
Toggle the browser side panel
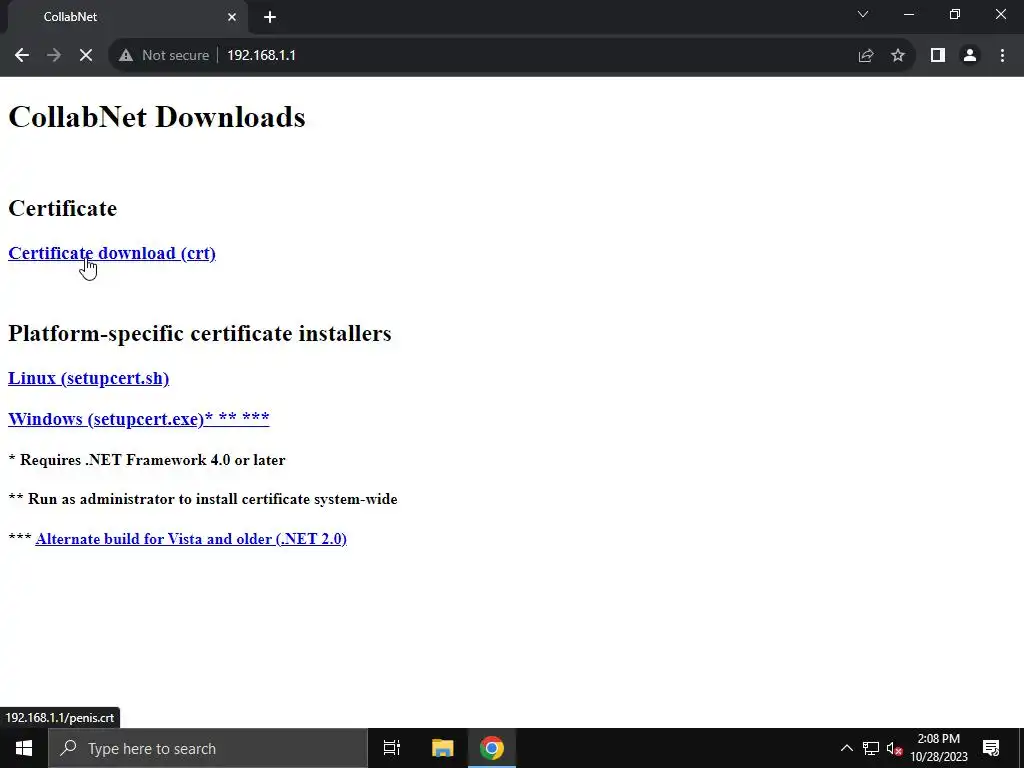click(938, 56)
